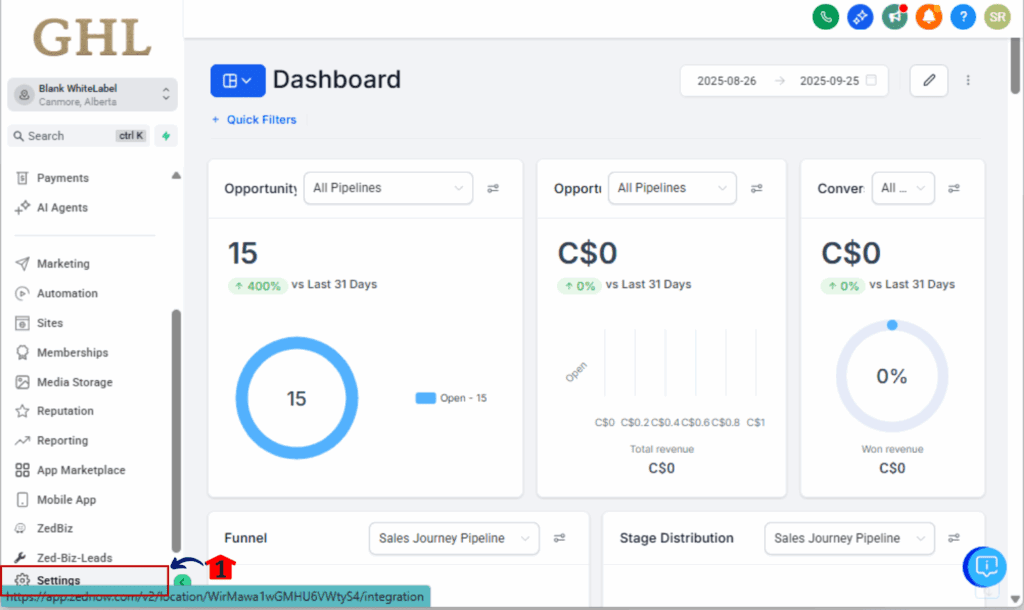Screen dimensions: 1024x610
Task: Collapse sidebar using the green arrow toggle
Action: point(182,581)
